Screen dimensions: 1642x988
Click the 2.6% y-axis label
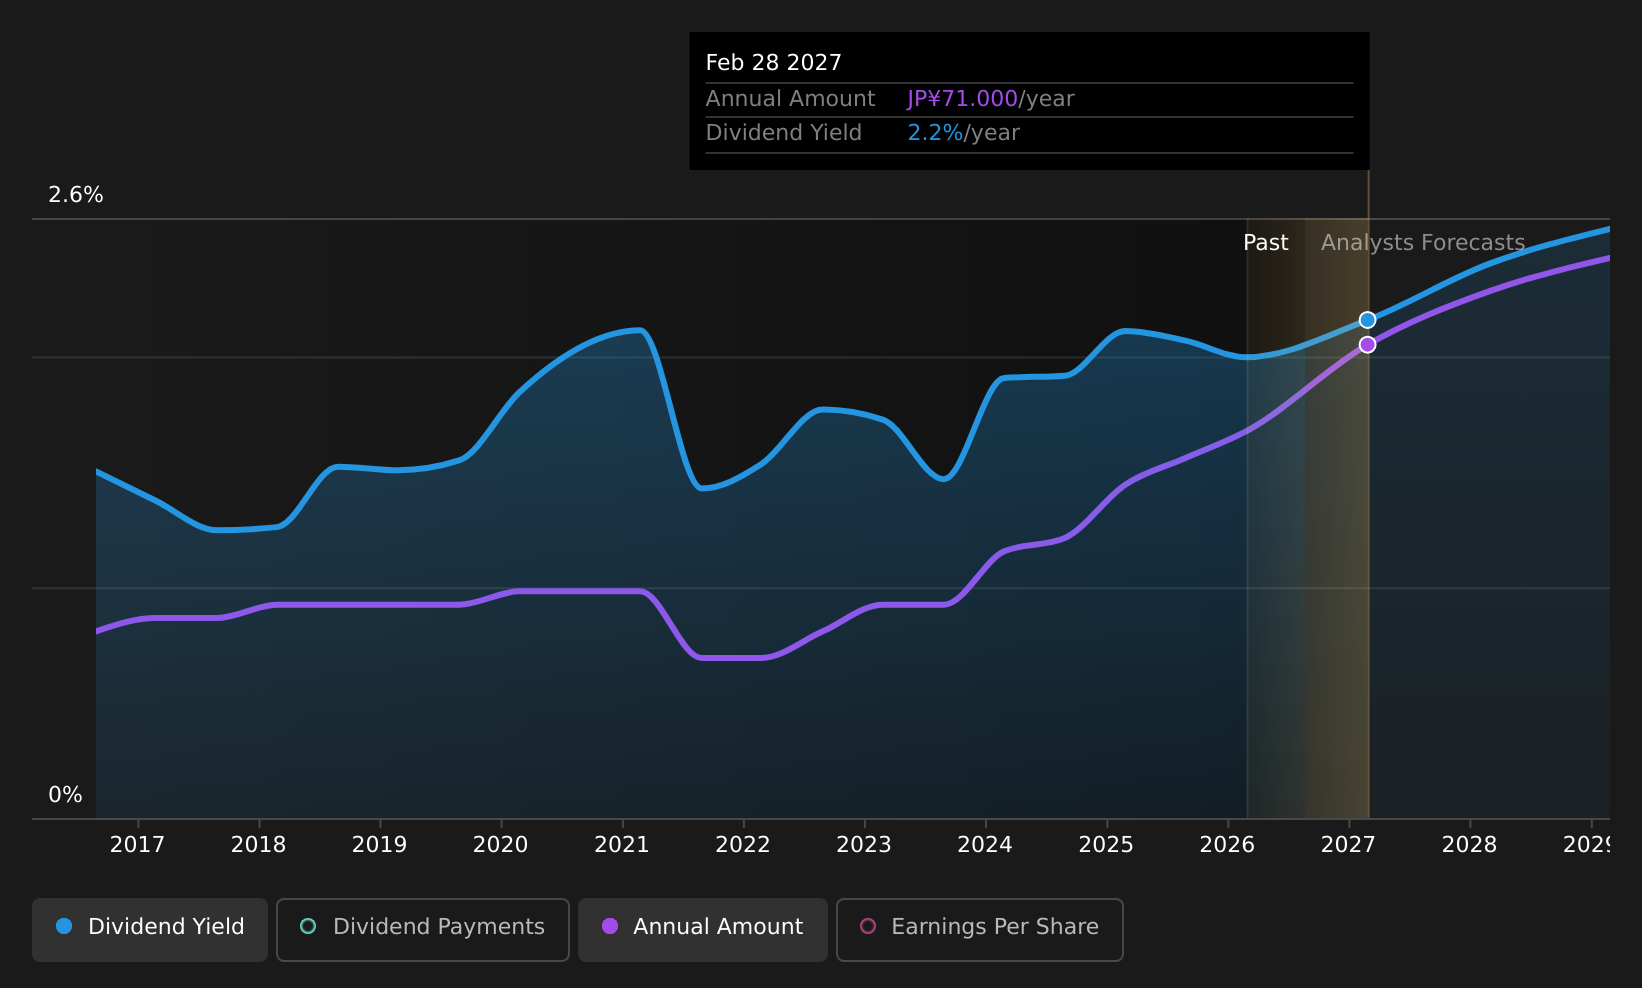coord(76,195)
